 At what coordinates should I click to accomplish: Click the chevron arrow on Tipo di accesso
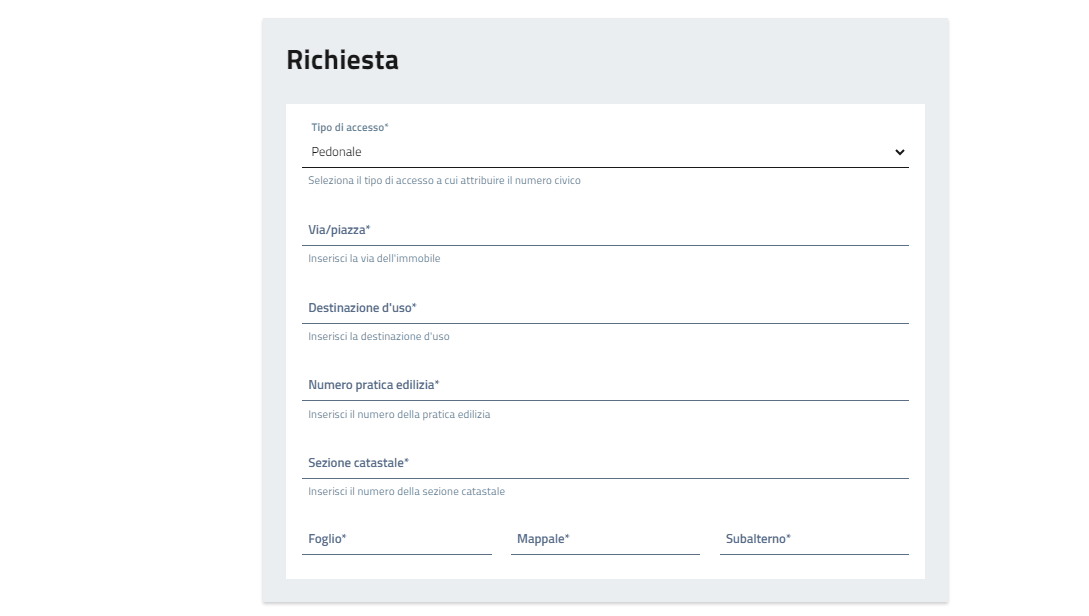click(899, 152)
